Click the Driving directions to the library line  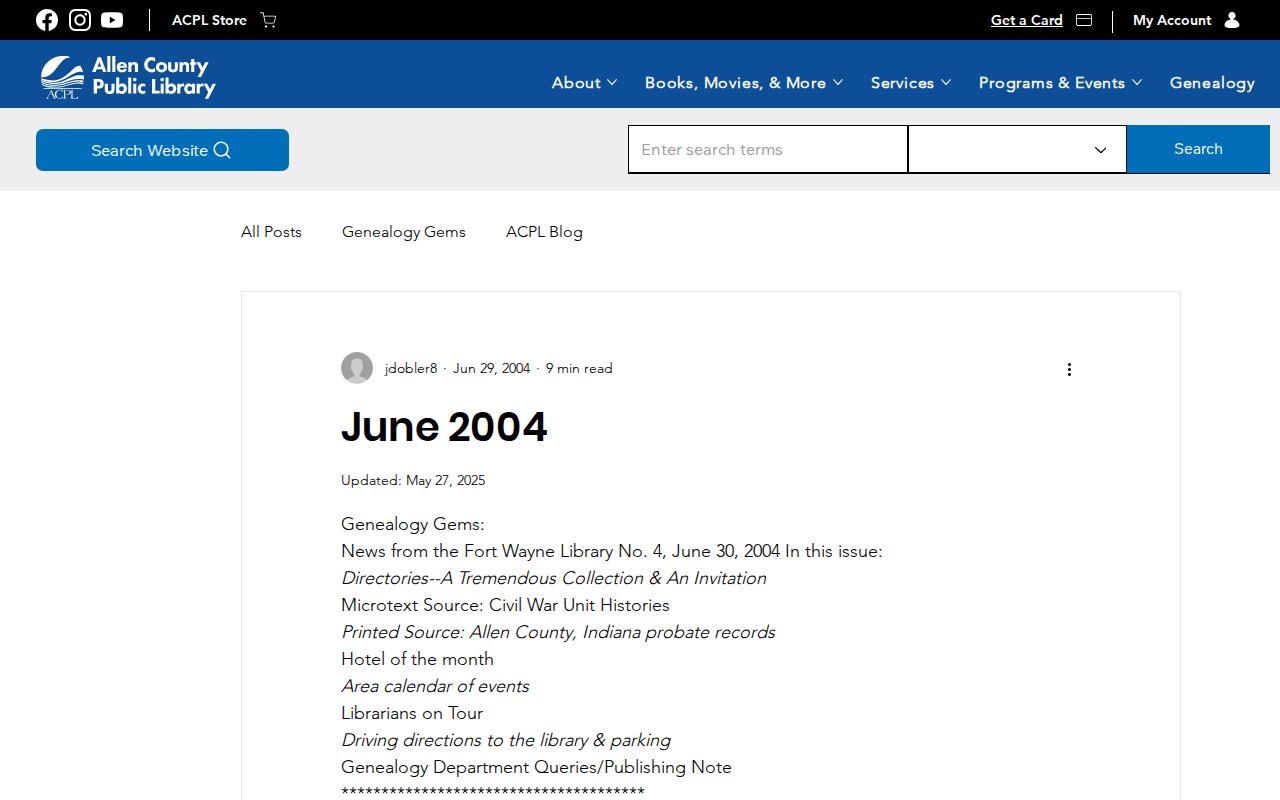[x=506, y=740]
